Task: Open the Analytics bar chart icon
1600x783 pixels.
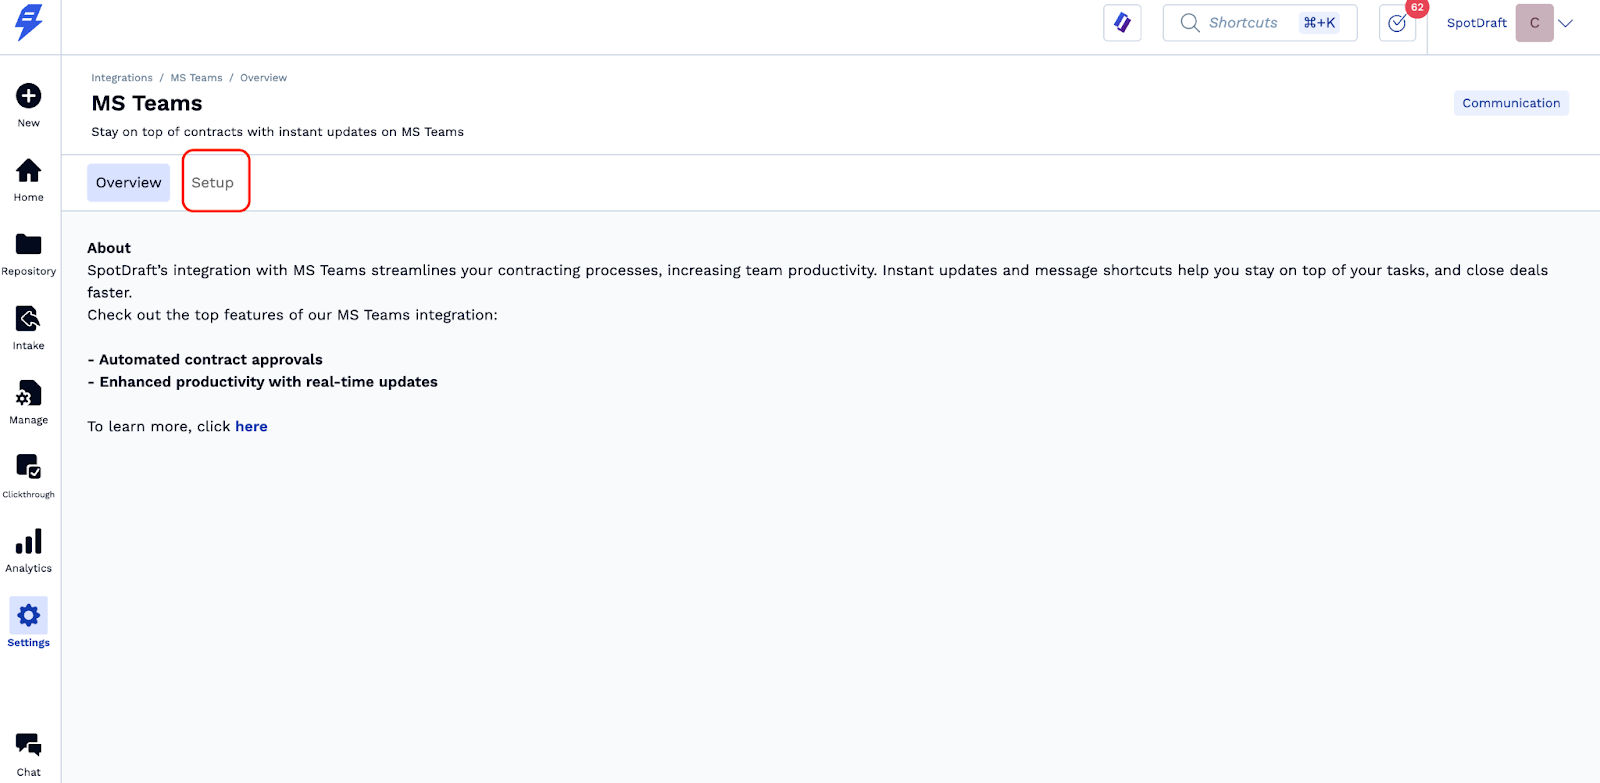Action: coord(29,542)
